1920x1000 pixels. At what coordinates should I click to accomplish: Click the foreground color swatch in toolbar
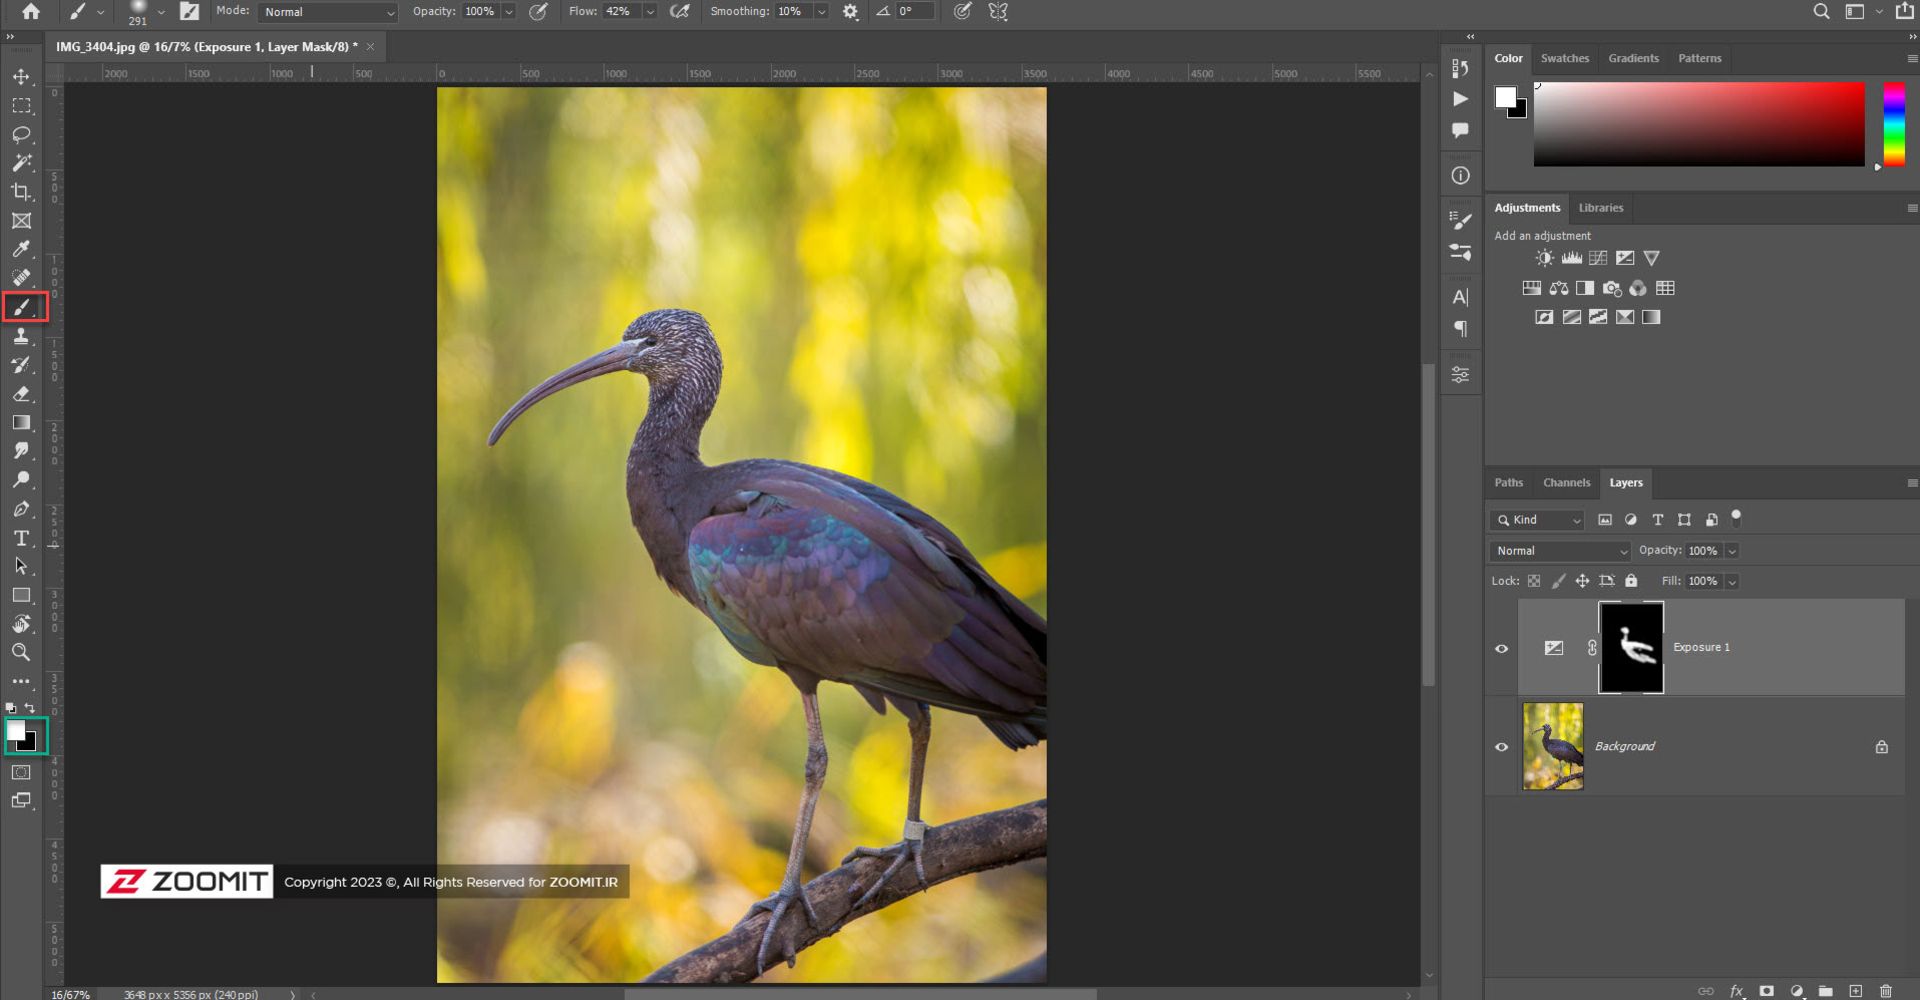coord(16,732)
